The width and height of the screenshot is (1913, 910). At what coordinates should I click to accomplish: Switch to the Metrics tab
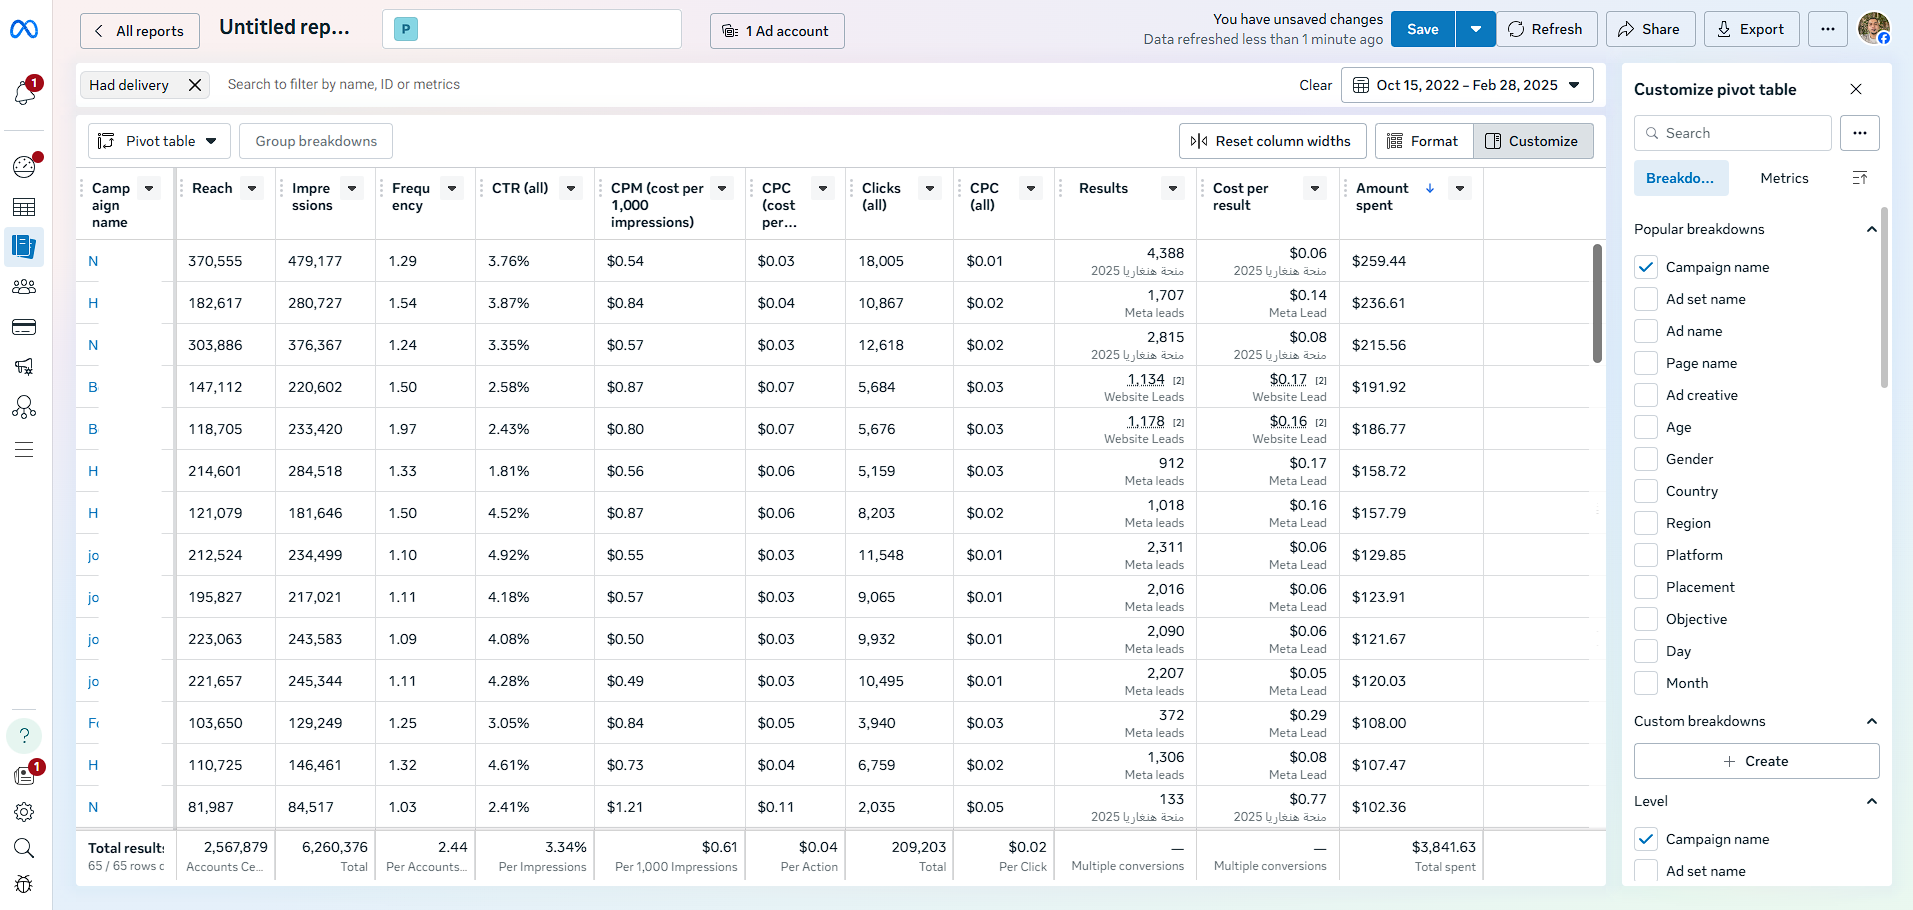coord(1784,178)
